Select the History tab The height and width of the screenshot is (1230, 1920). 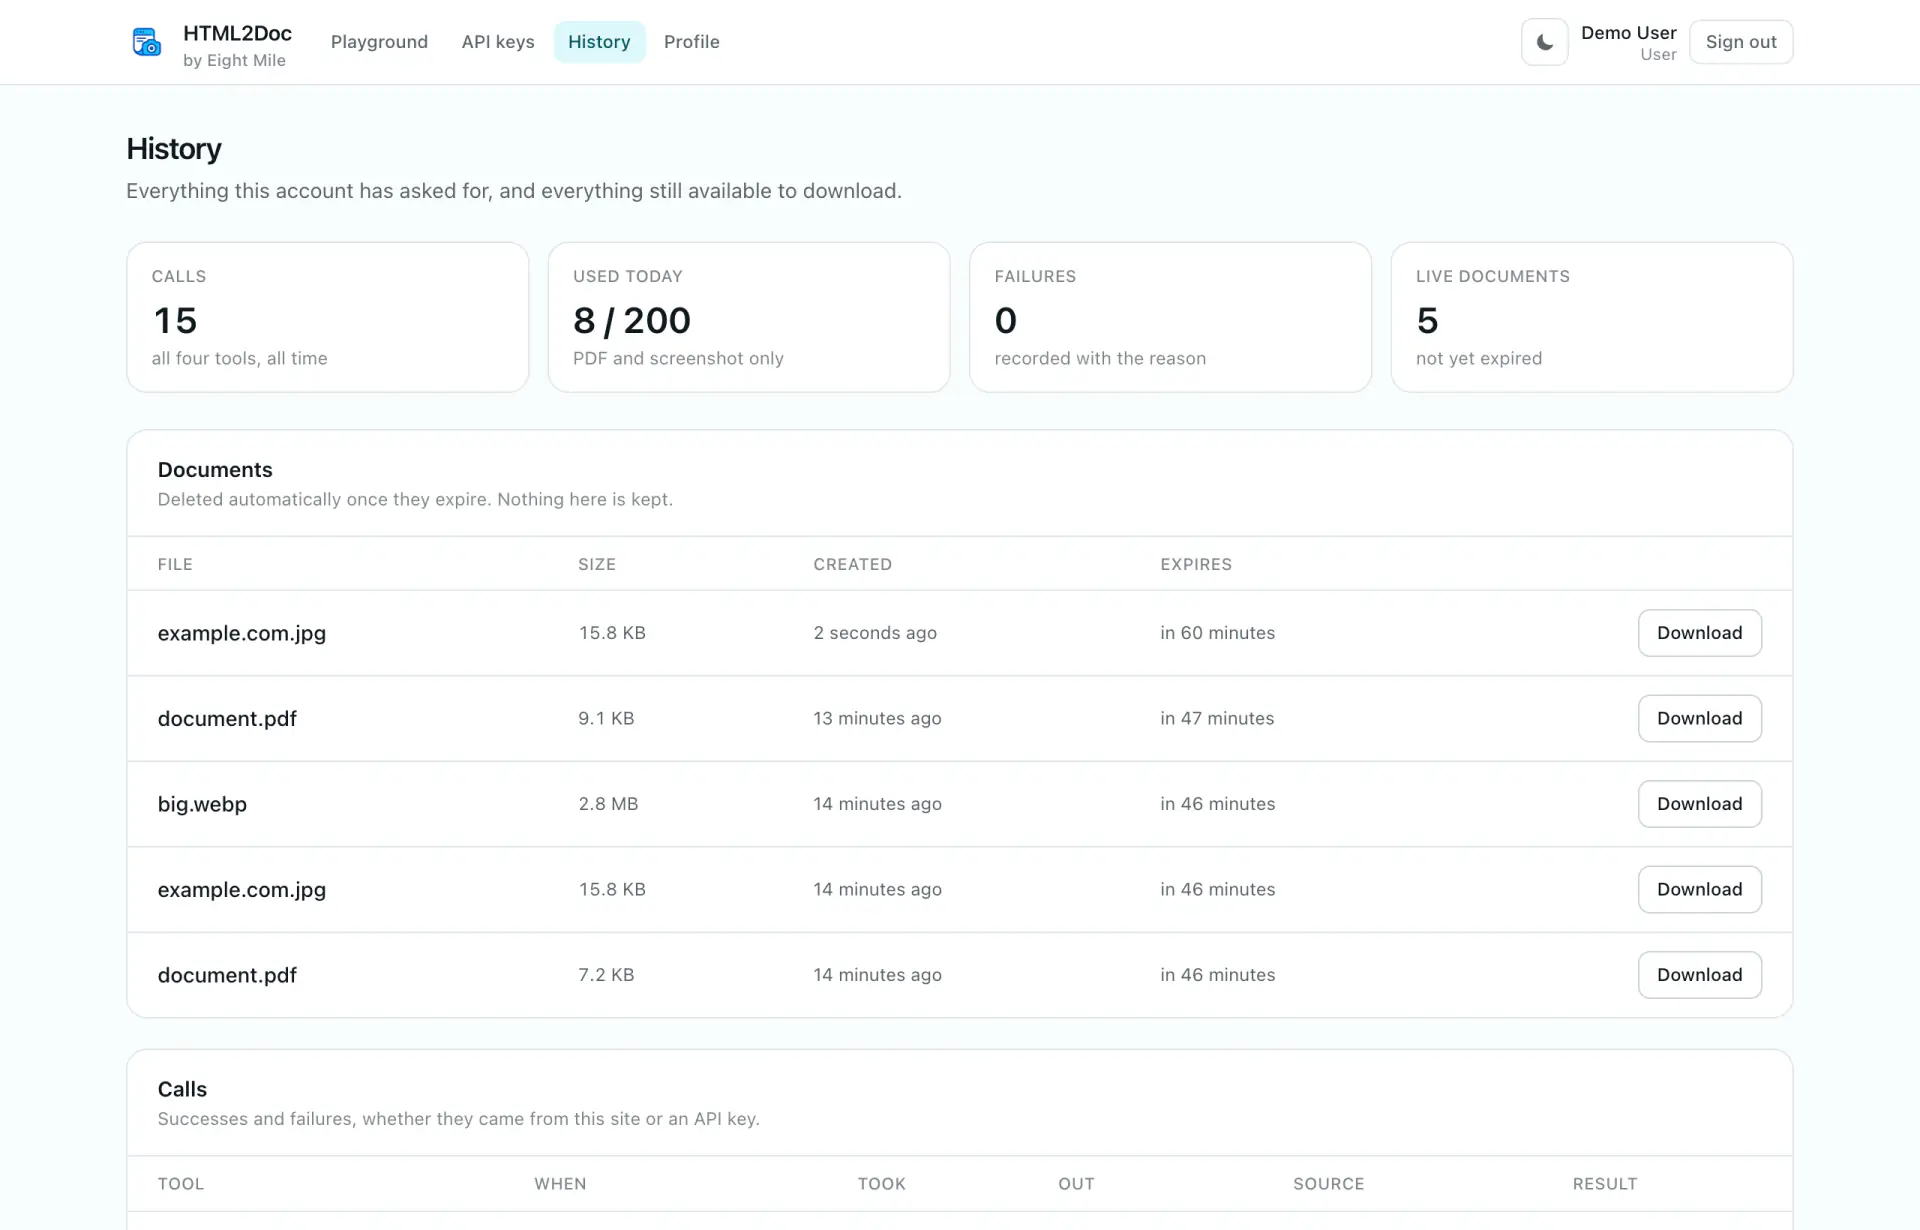[x=599, y=42]
